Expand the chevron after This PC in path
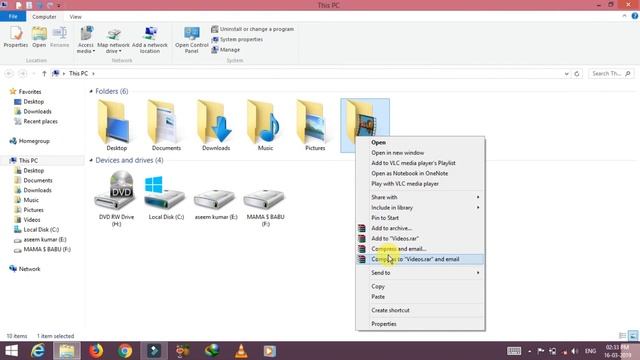 tap(93, 73)
